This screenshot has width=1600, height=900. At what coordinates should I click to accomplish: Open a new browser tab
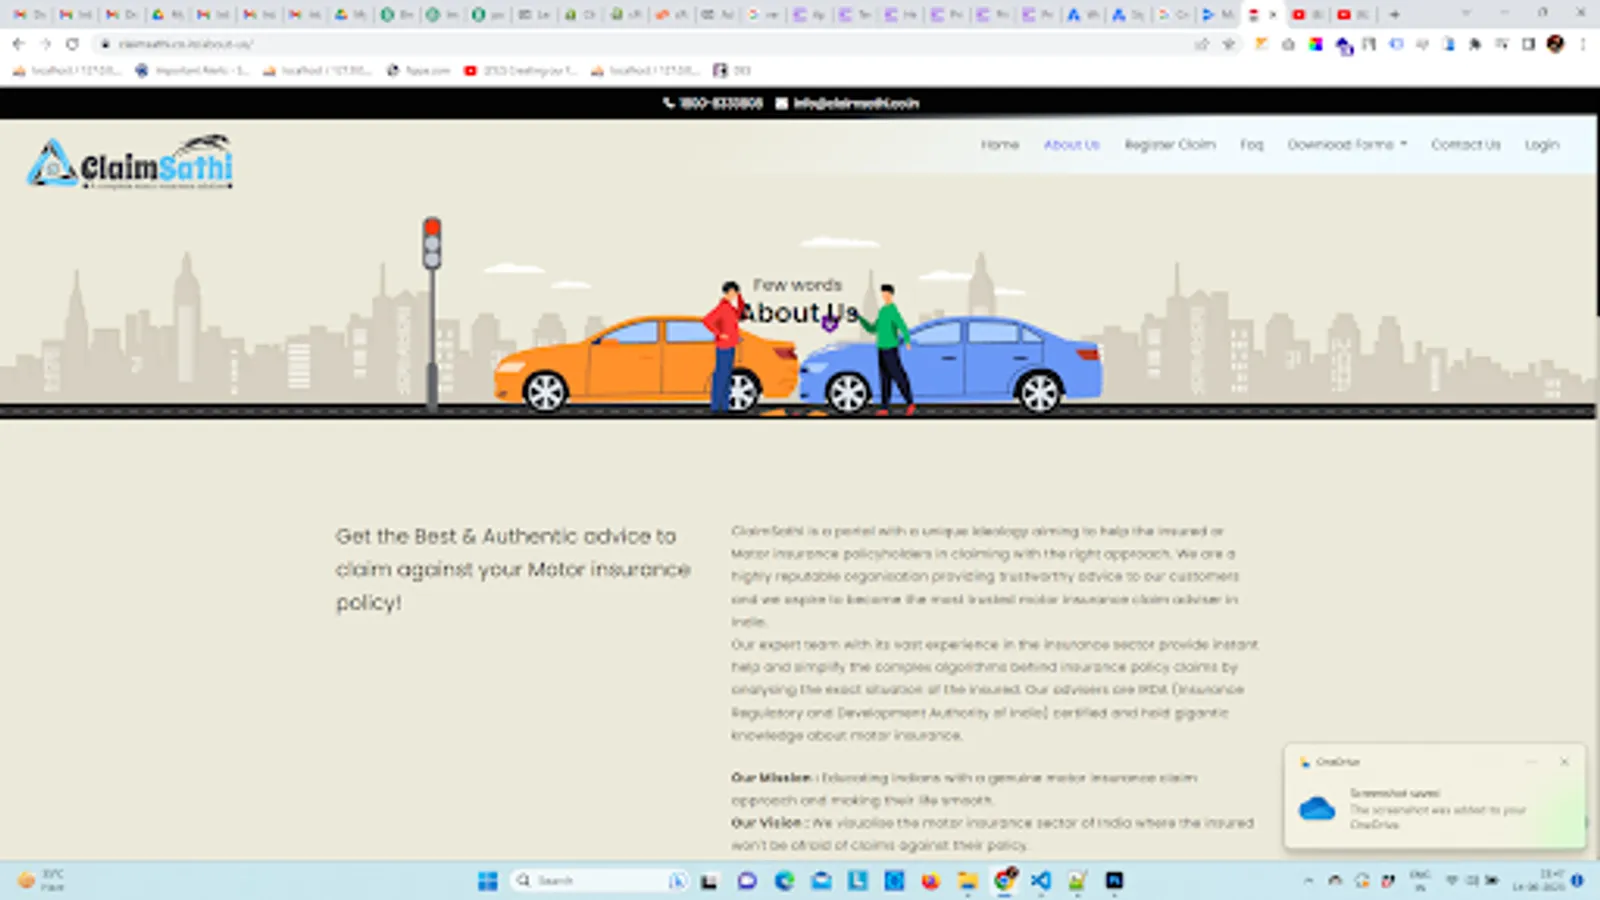[1394, 15]
